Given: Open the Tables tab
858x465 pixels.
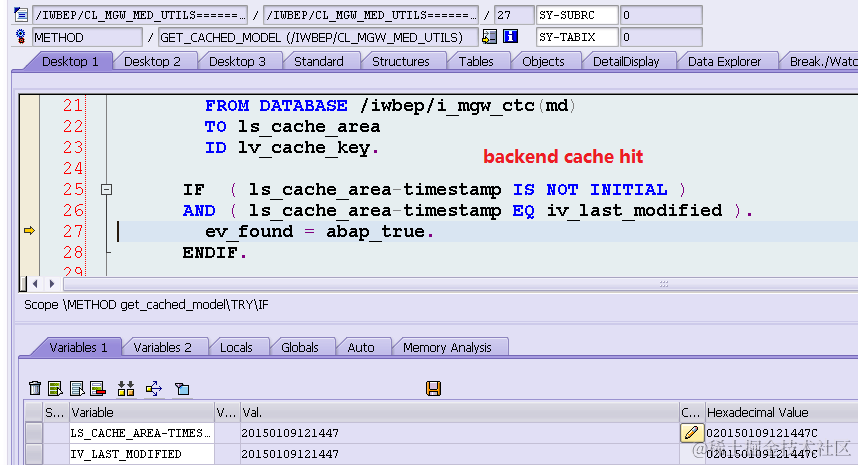Looking at the screenshot, I should (x=476, y=61).
